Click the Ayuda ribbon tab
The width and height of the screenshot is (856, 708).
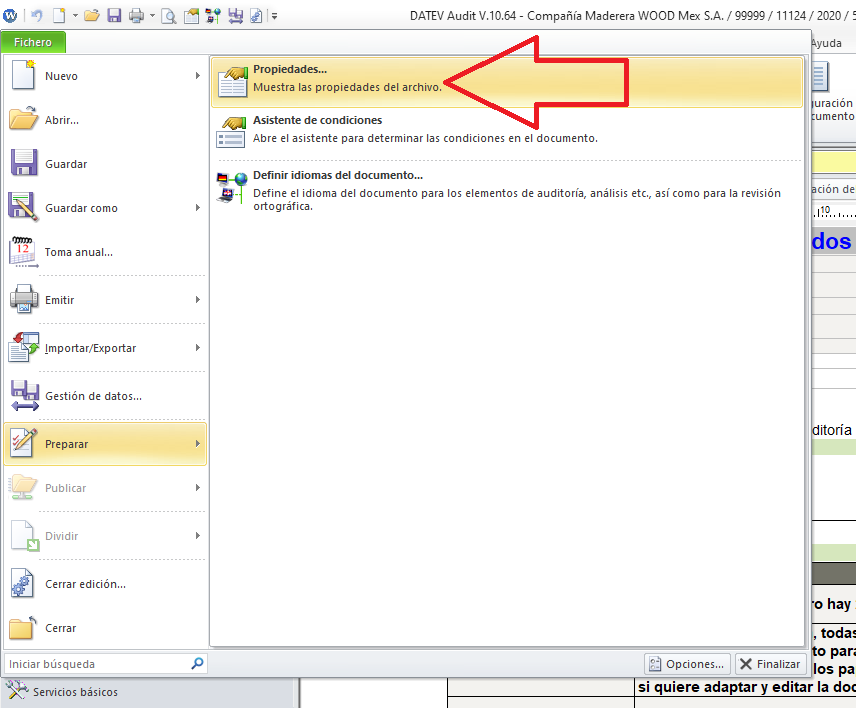(x=826, y=43)
